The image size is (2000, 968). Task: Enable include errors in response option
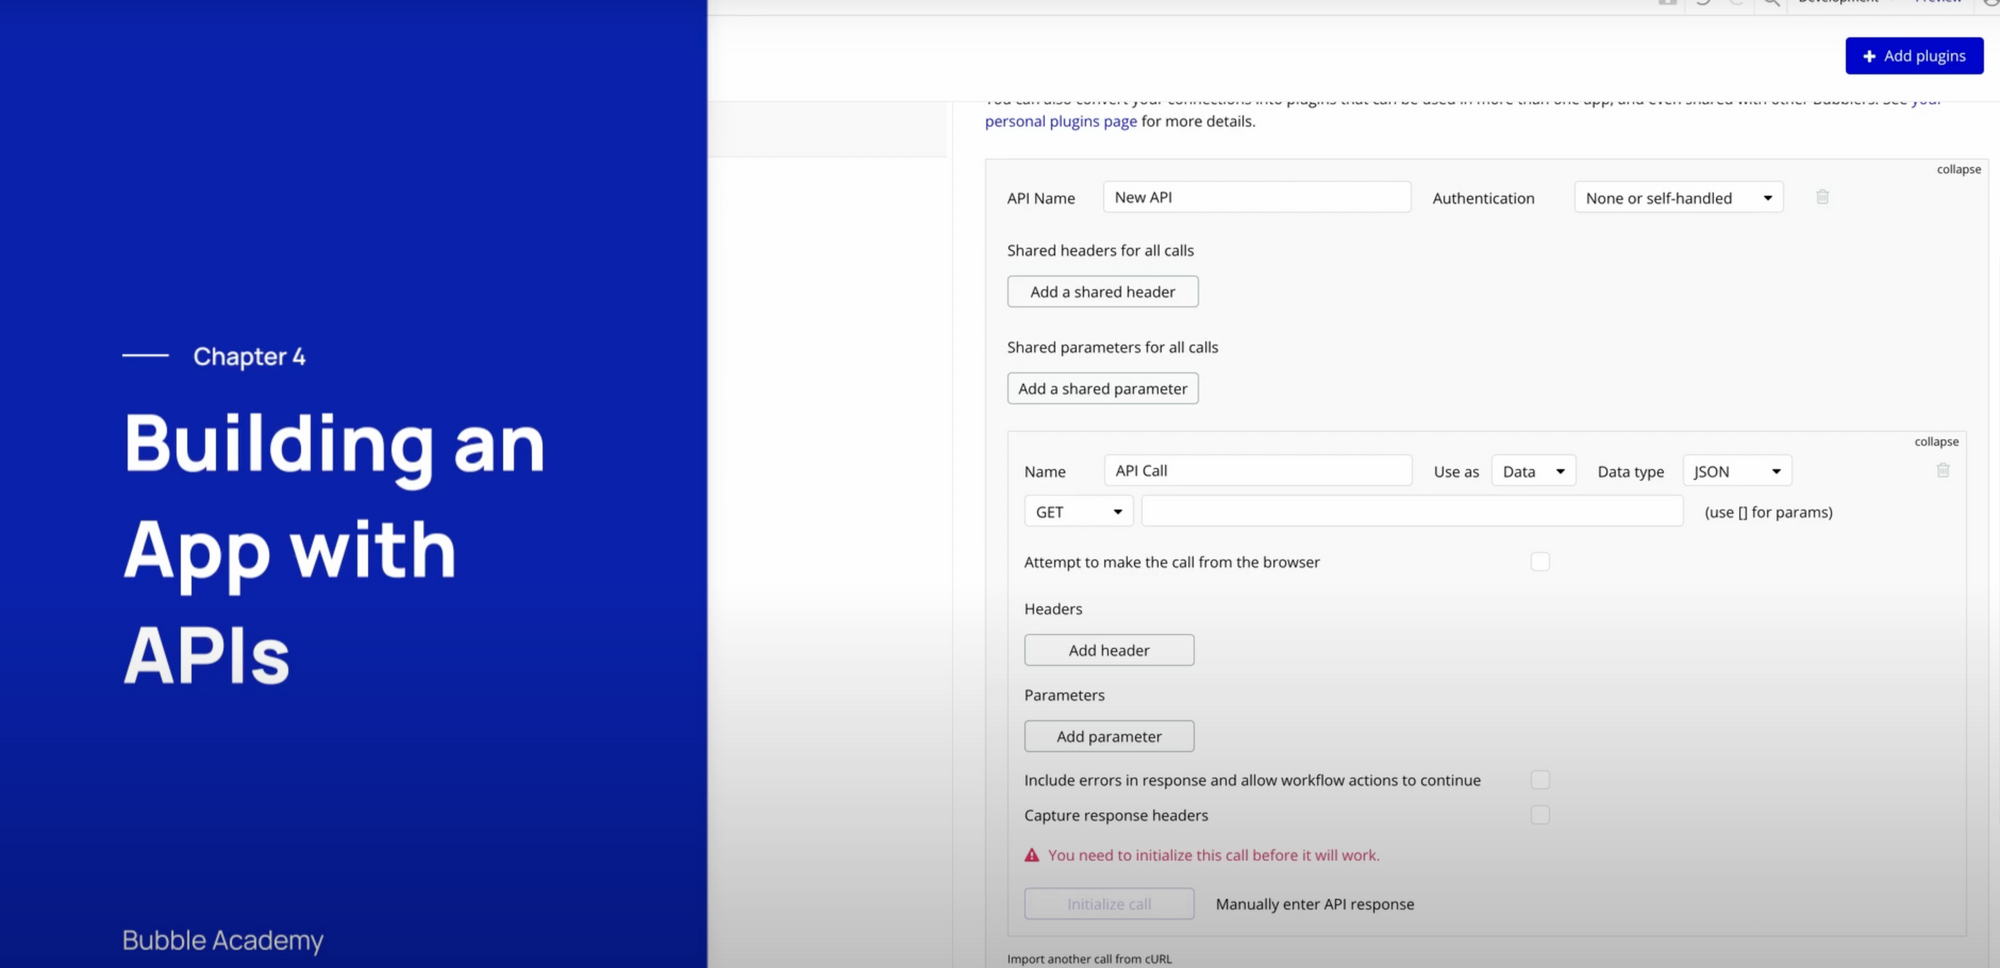pos(1541,779)
